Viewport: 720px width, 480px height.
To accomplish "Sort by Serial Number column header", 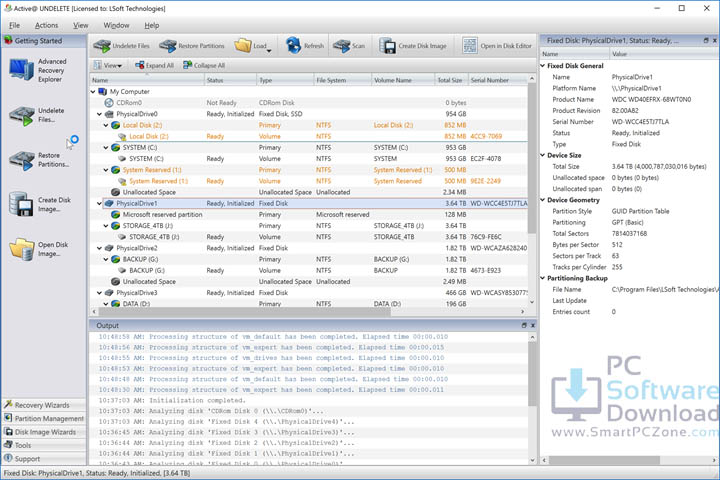I will tap(498, 80).
